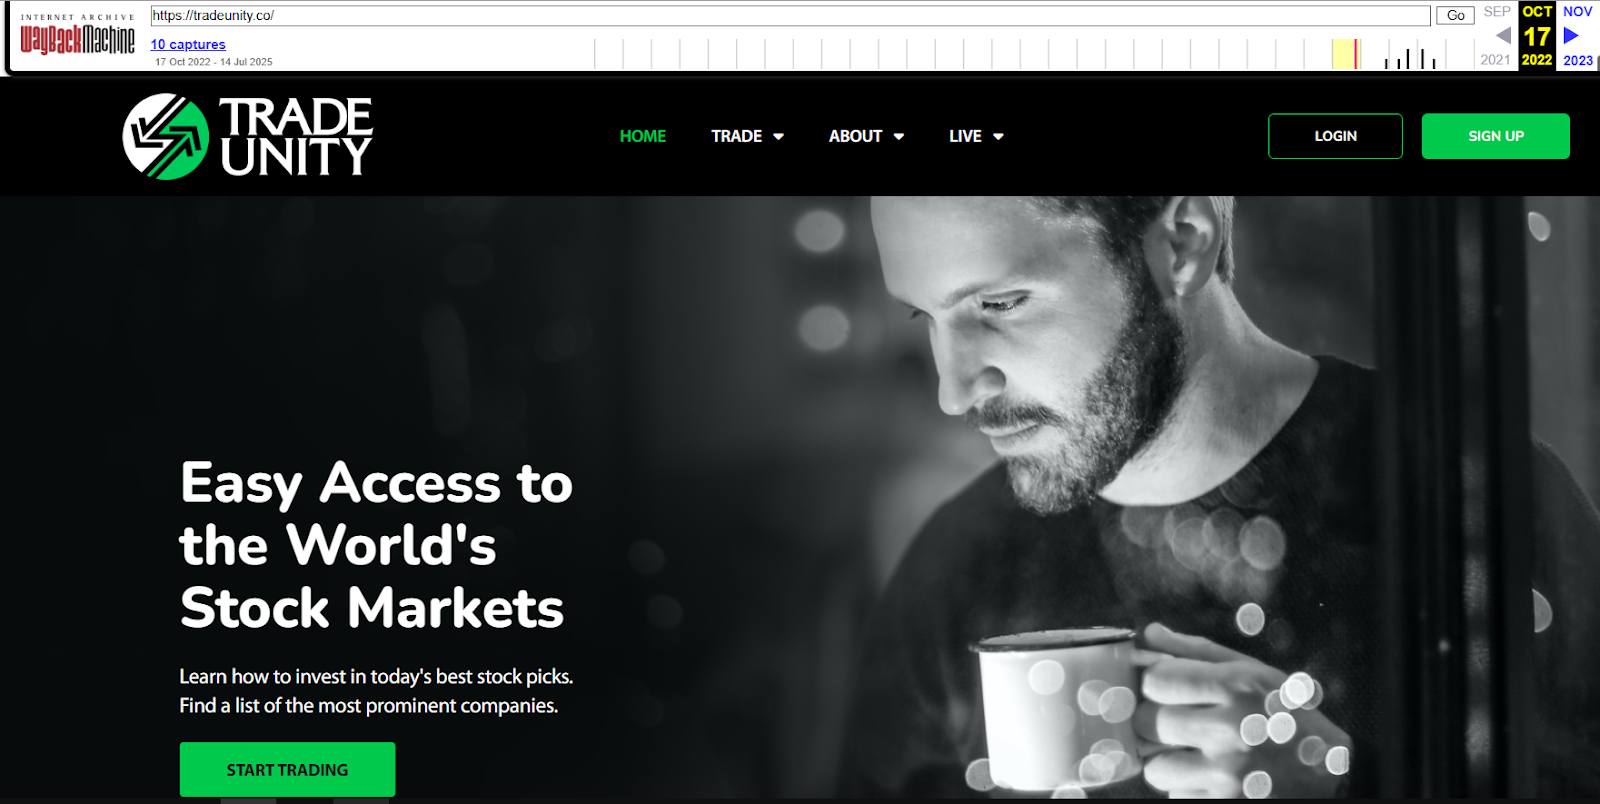Open the ABOUT nav item label
The width and height of the screenshot is (1600, 804).
[855, 136]
